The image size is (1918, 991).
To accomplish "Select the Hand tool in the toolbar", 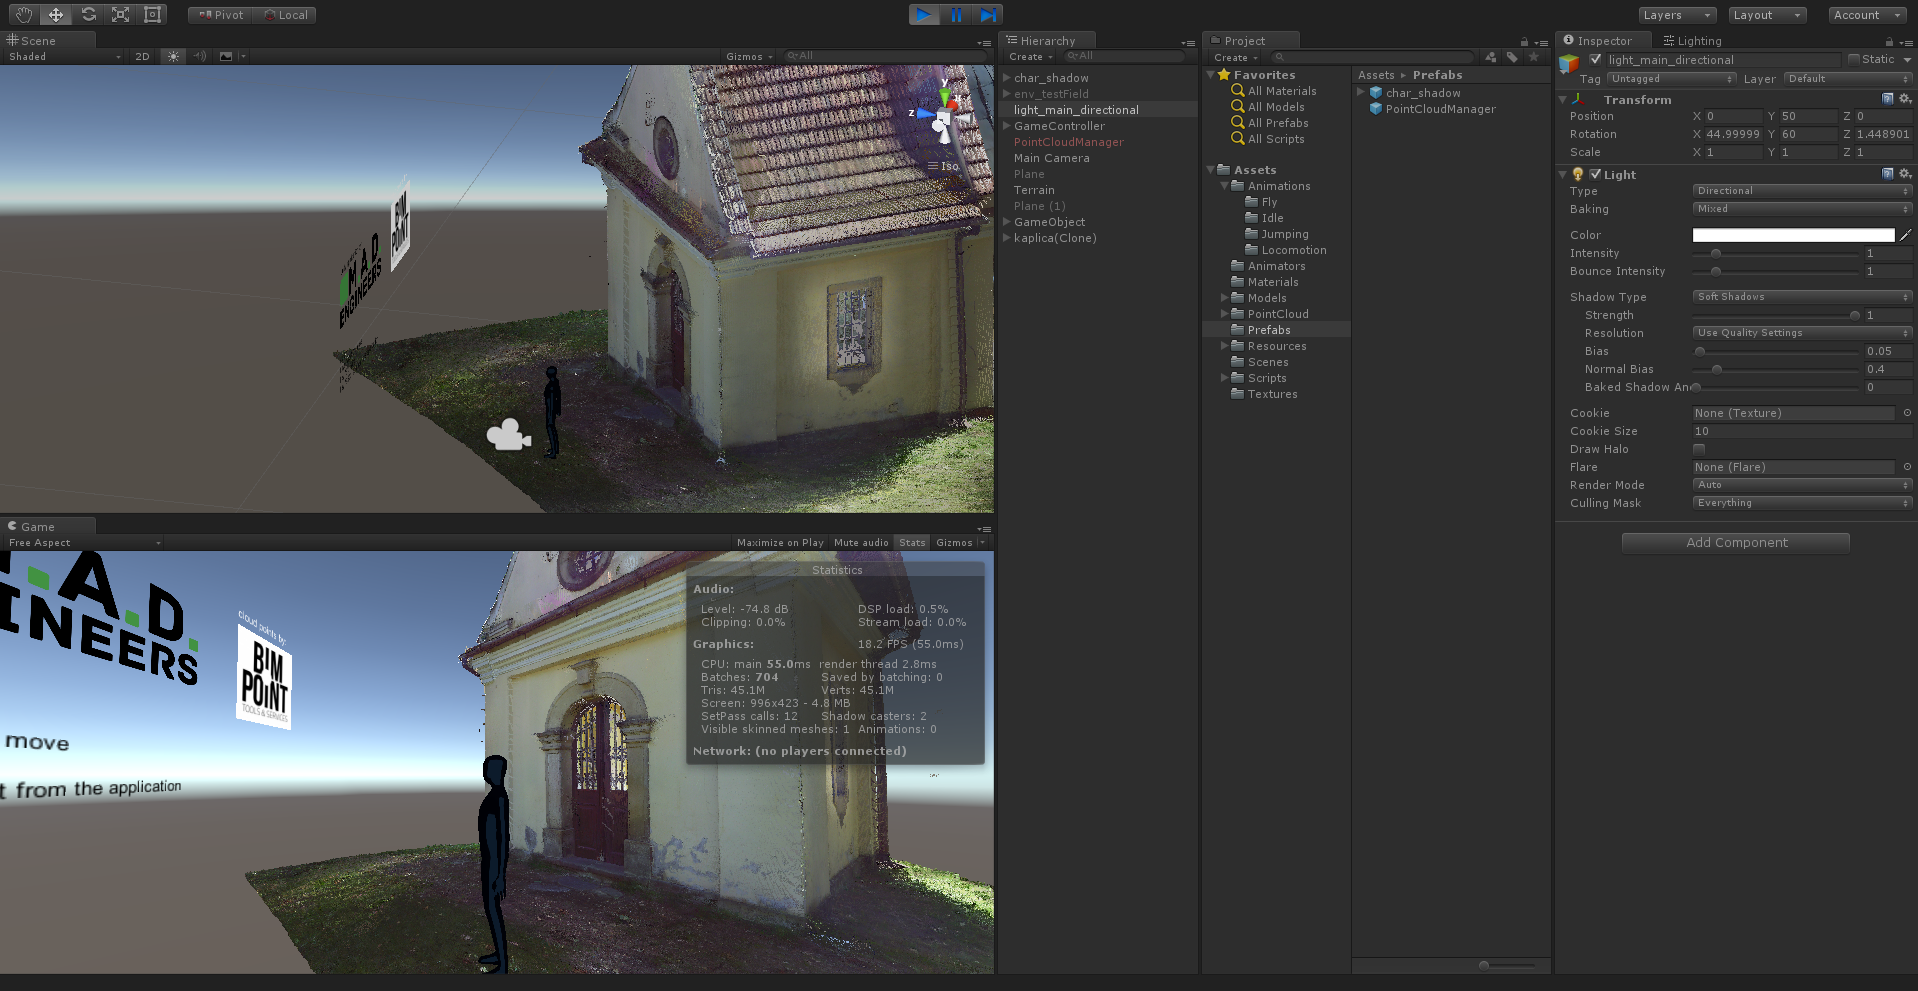I will coord(23,15).
